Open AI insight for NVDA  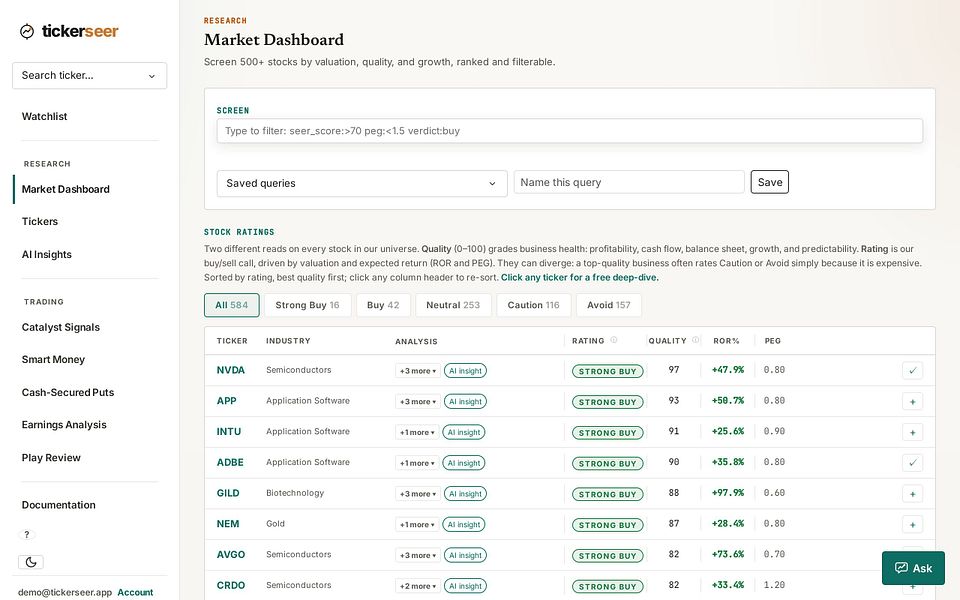coord(465,371)
